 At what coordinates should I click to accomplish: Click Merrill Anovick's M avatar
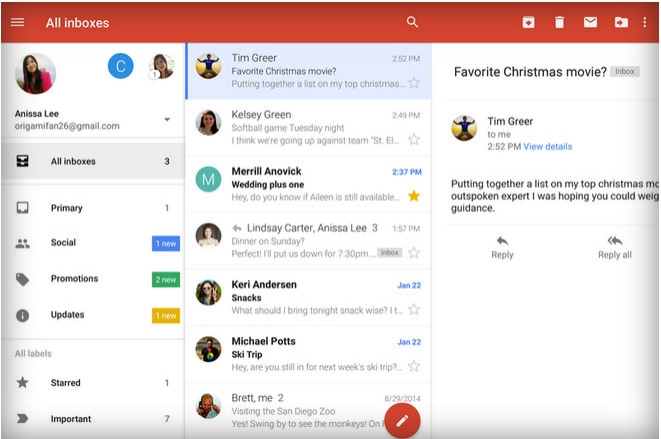pos(208,179)
